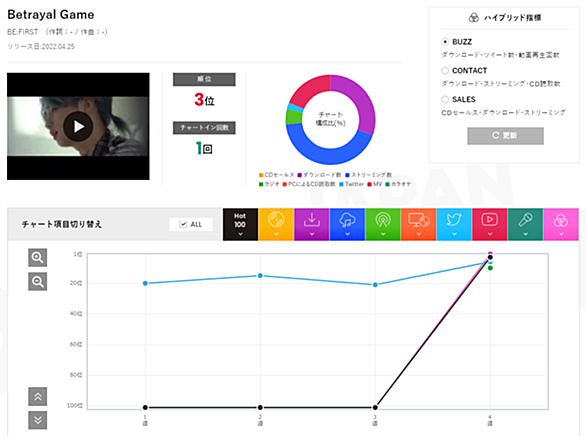Click the チャートイン回数 gray label

204,128
